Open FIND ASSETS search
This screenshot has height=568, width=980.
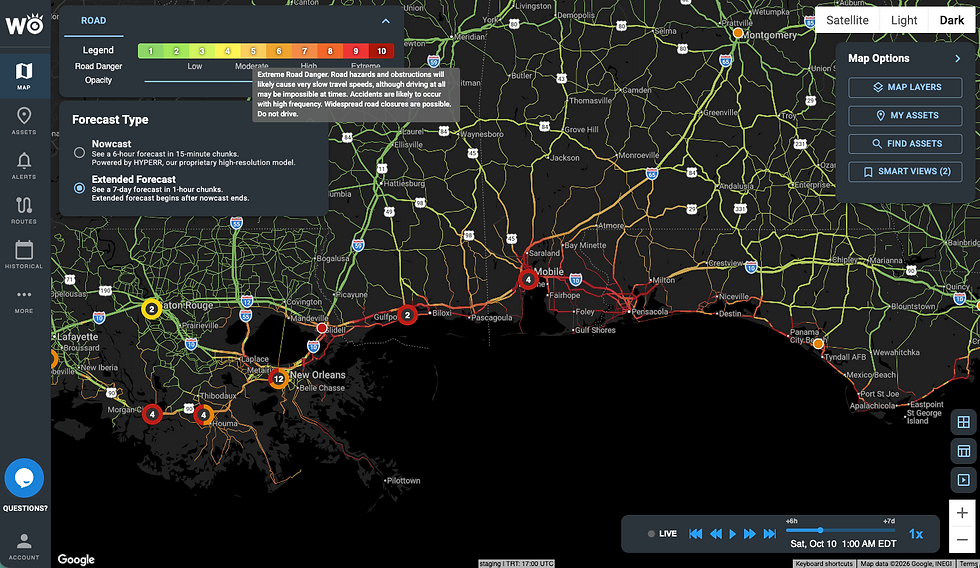tap(905, 144)
